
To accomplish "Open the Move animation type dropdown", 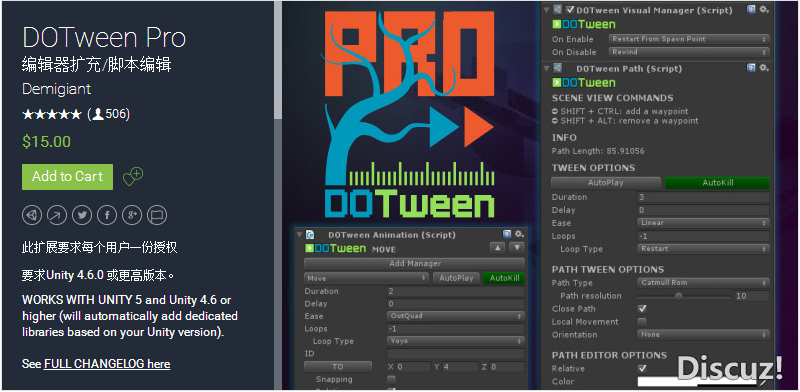I will tap(366, 278).
